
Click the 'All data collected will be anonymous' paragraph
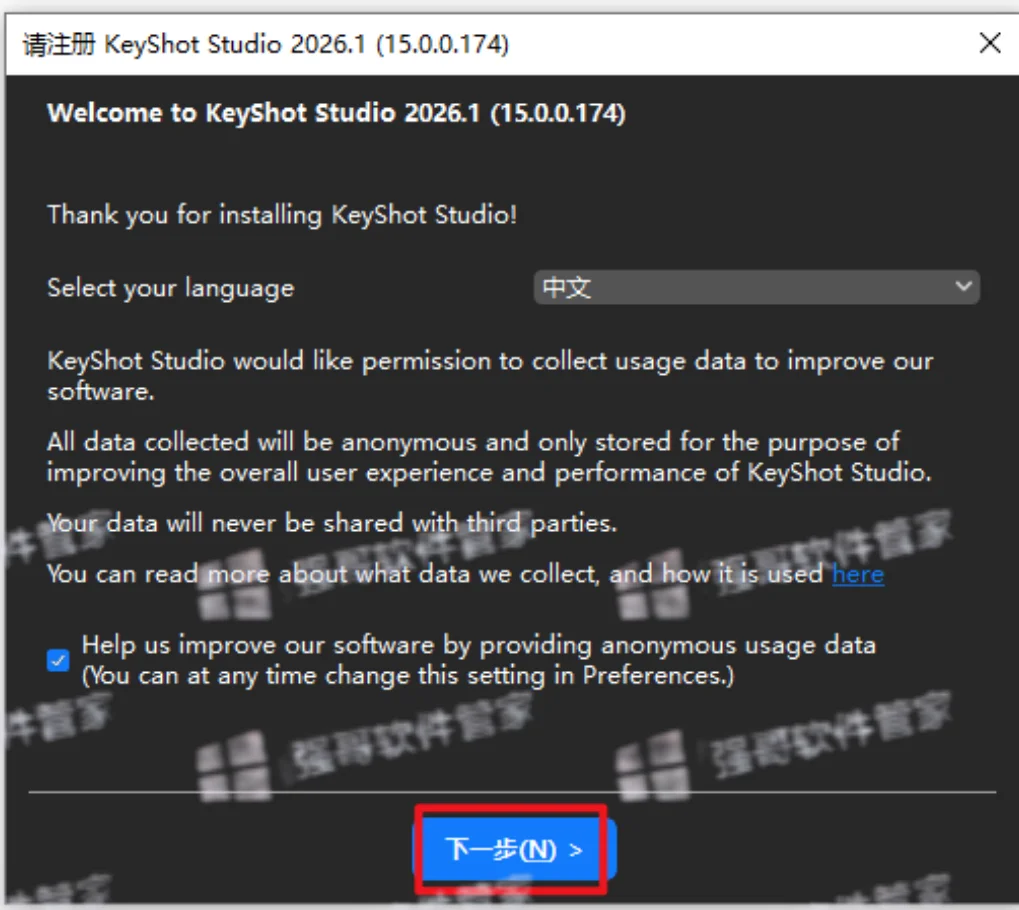[489, 457]
